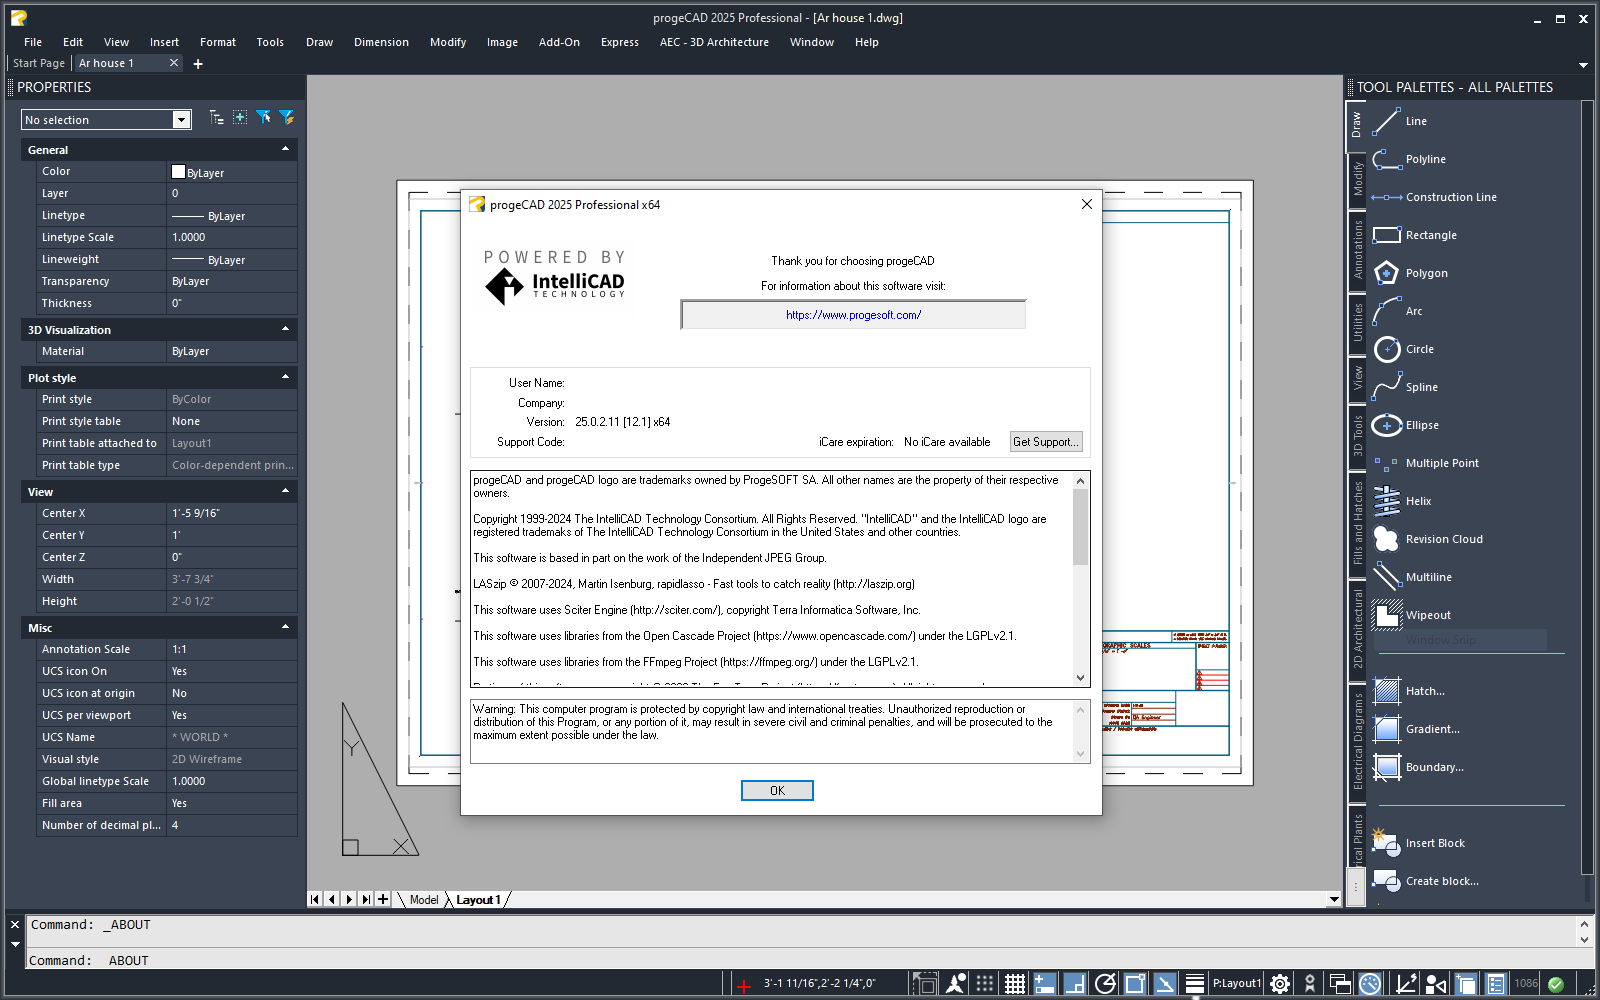Open the progesoft.com website link
1600x1000 pixels.
852,314
